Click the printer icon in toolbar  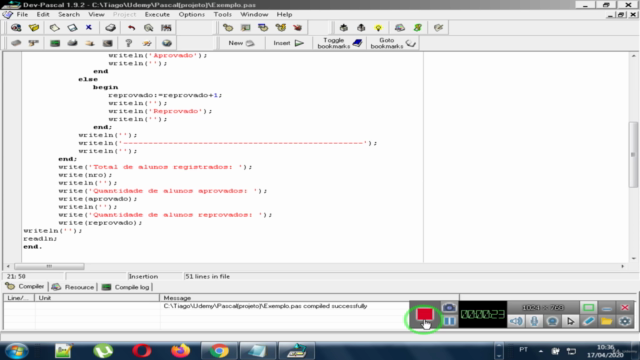110,28
